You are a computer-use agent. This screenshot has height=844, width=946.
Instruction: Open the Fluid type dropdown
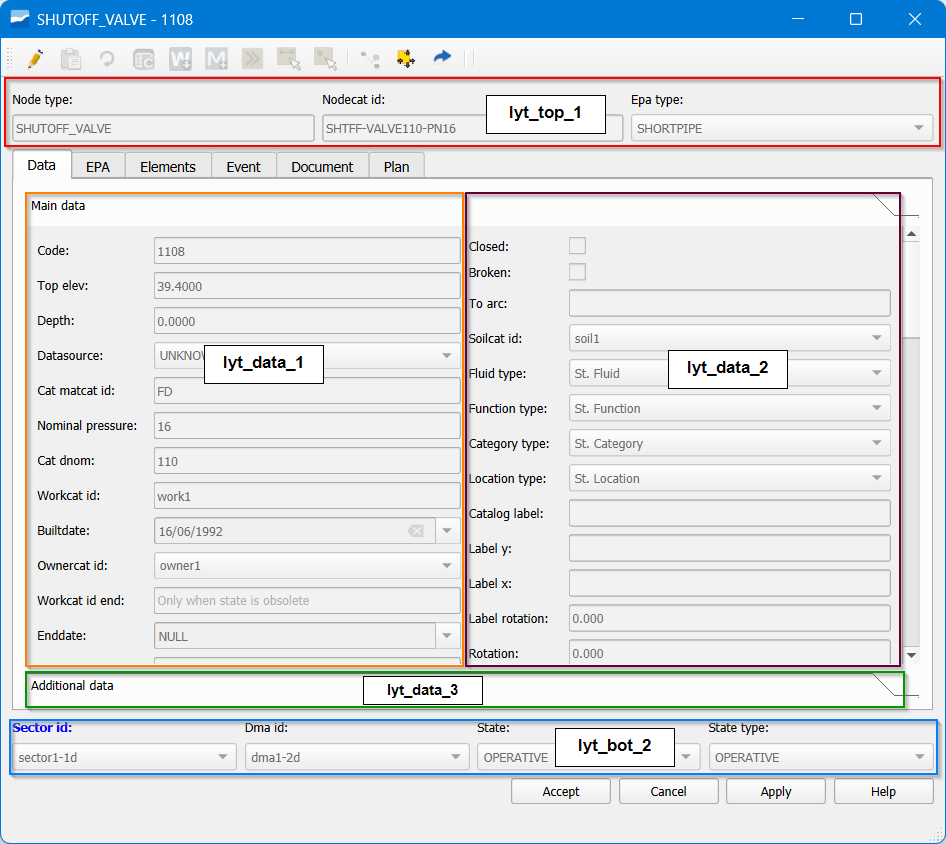(x=729, y=373)
